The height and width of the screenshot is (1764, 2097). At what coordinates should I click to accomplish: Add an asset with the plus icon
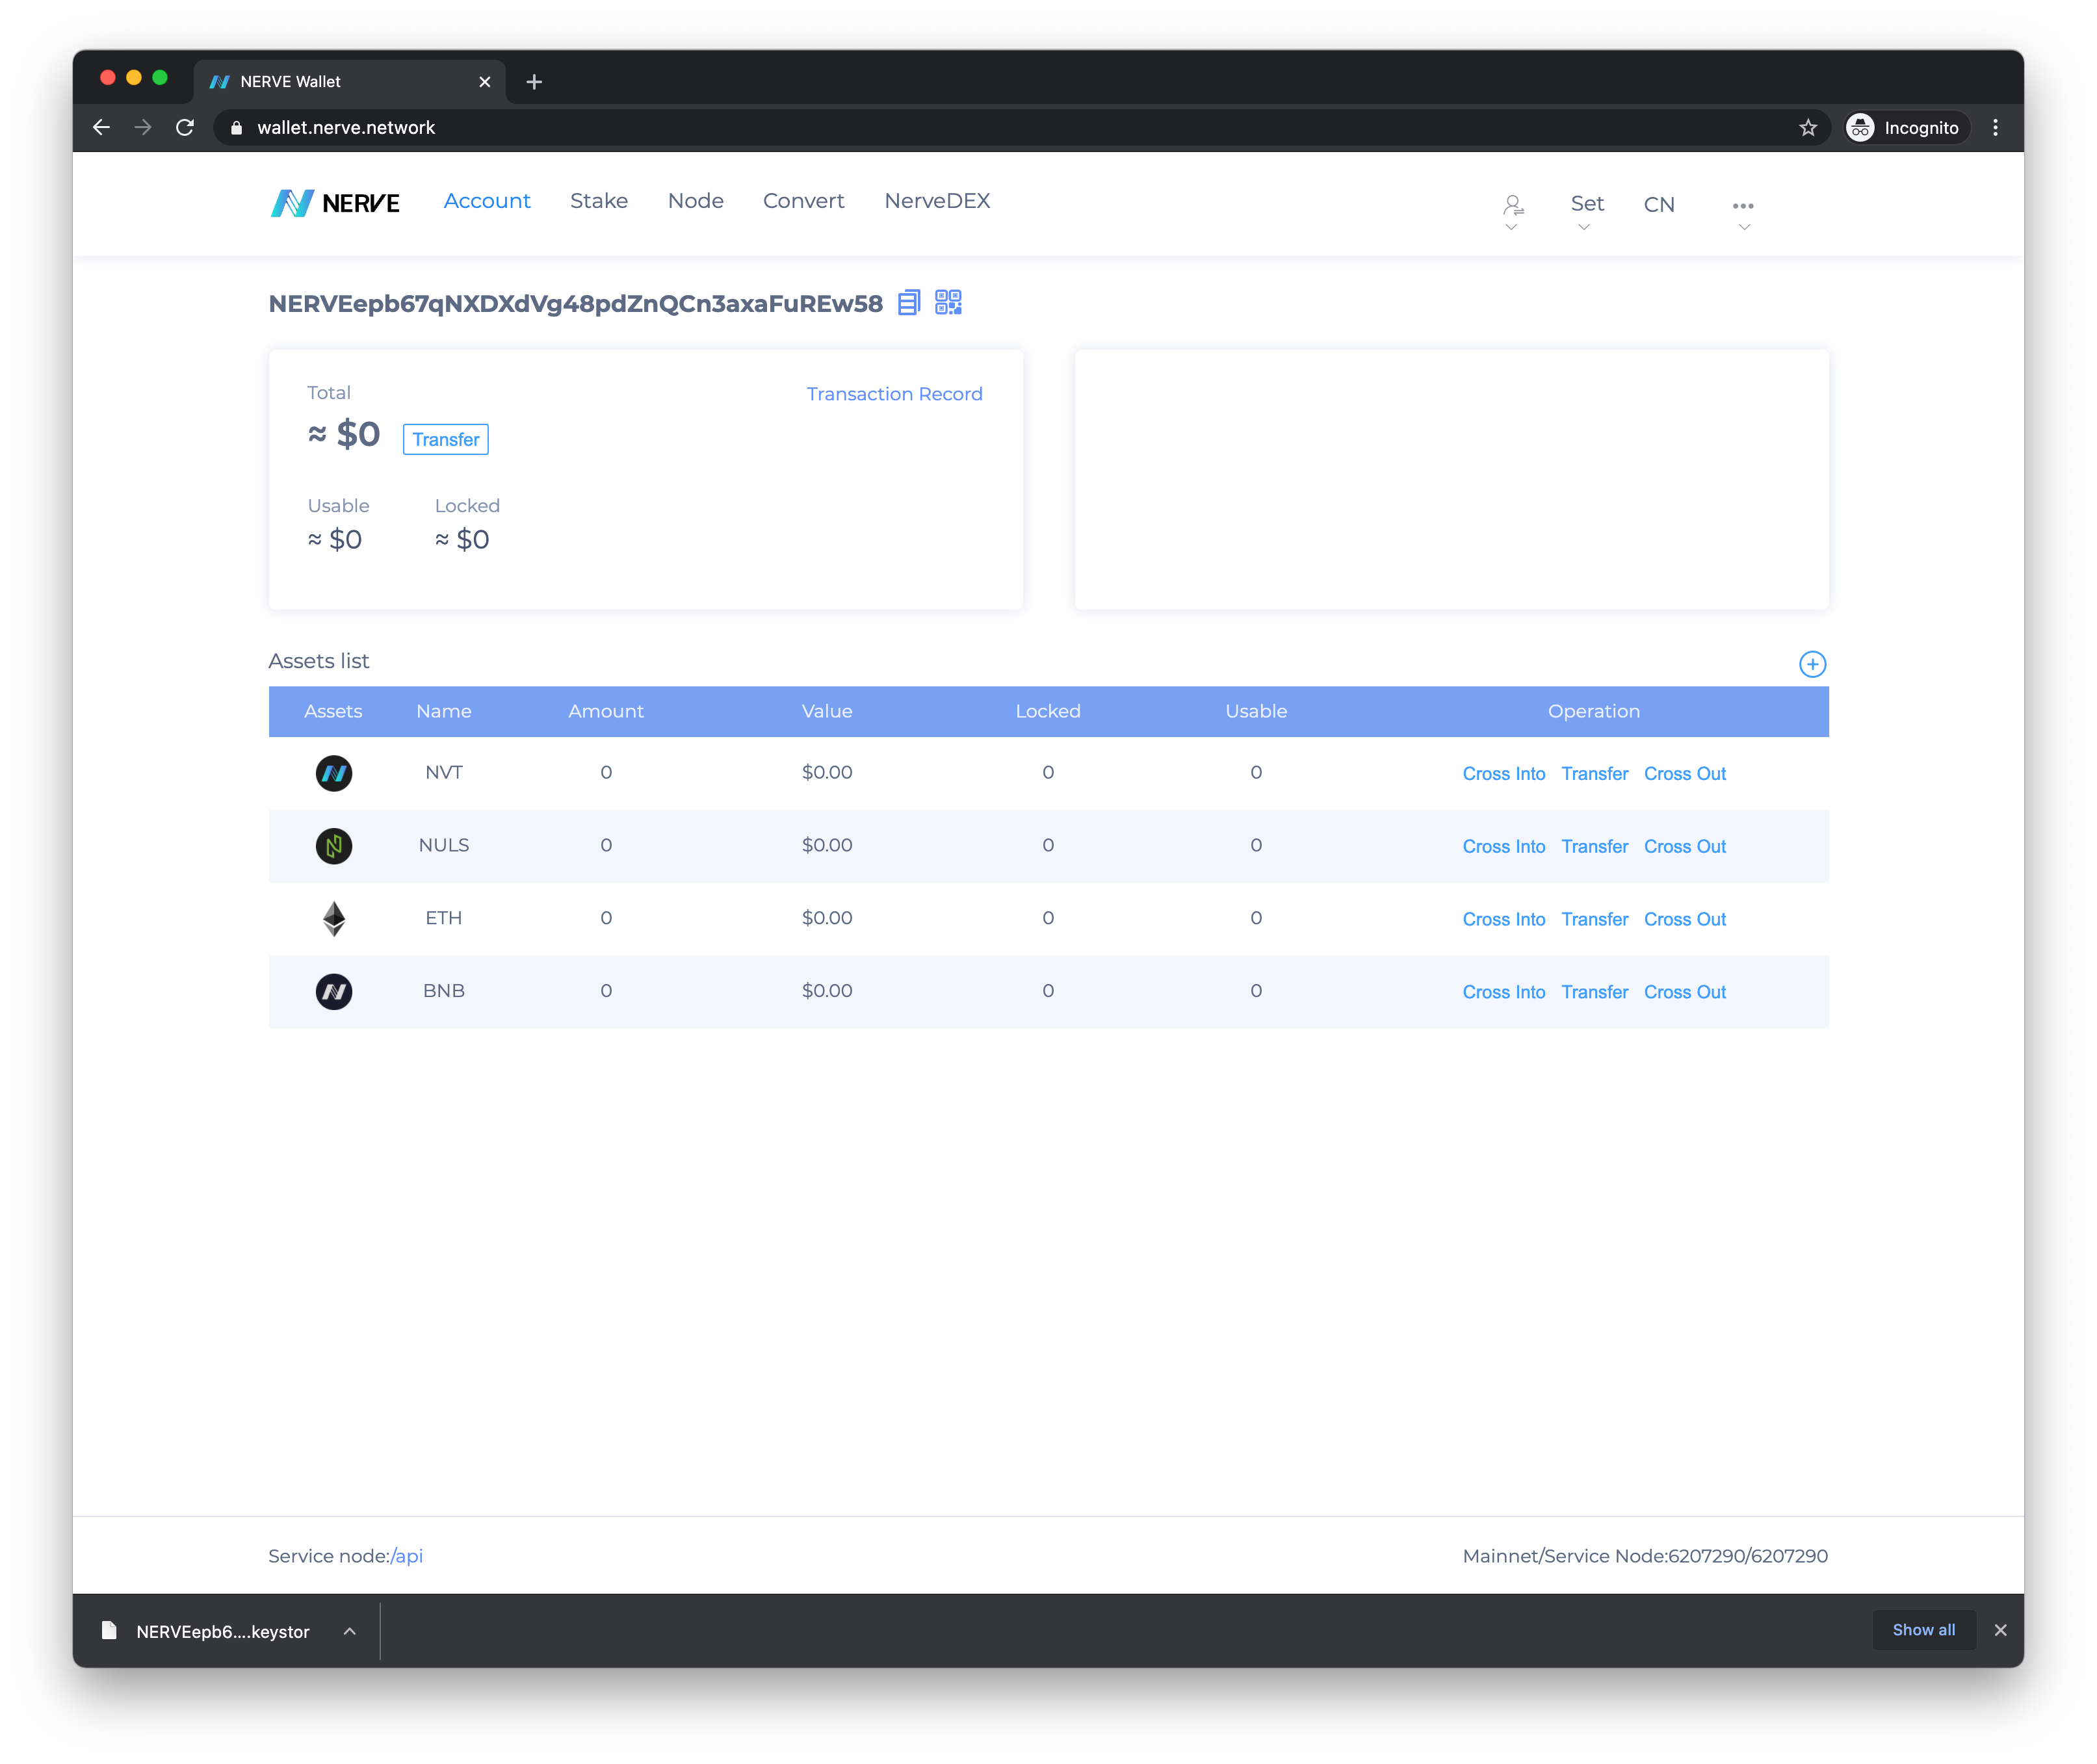pos(1812,664)
